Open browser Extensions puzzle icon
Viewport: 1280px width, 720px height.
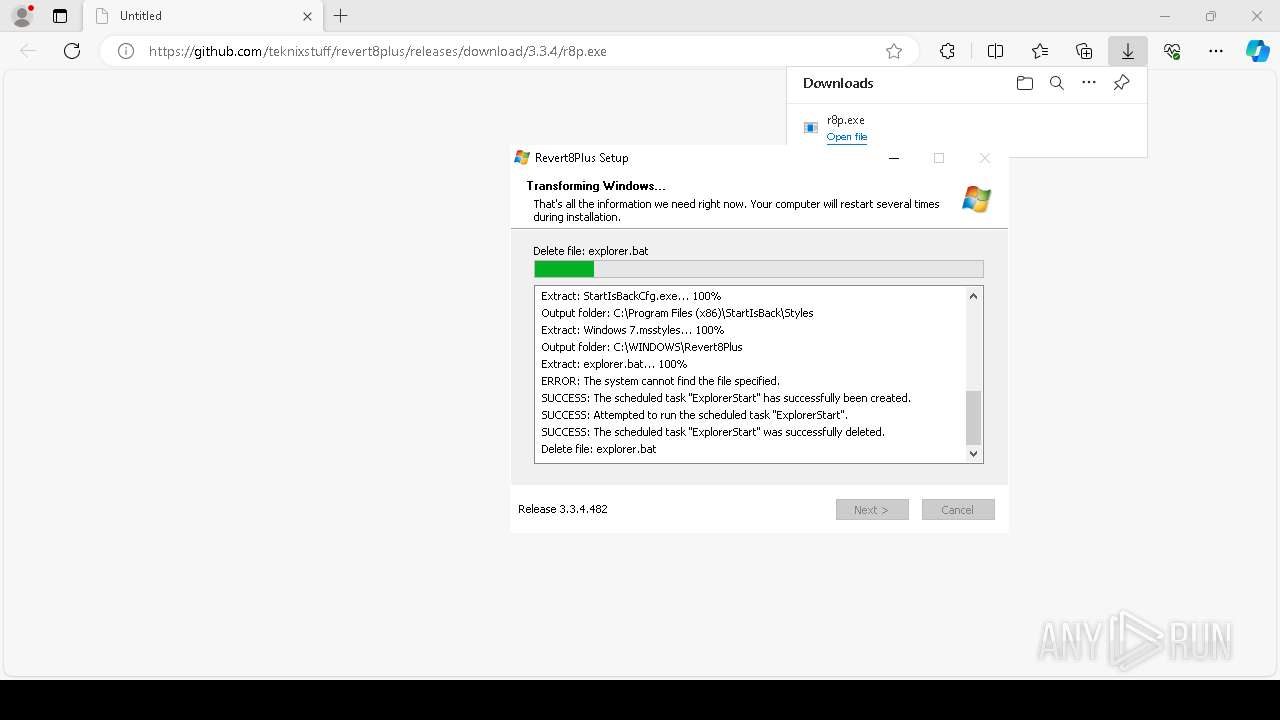[947, 51]
